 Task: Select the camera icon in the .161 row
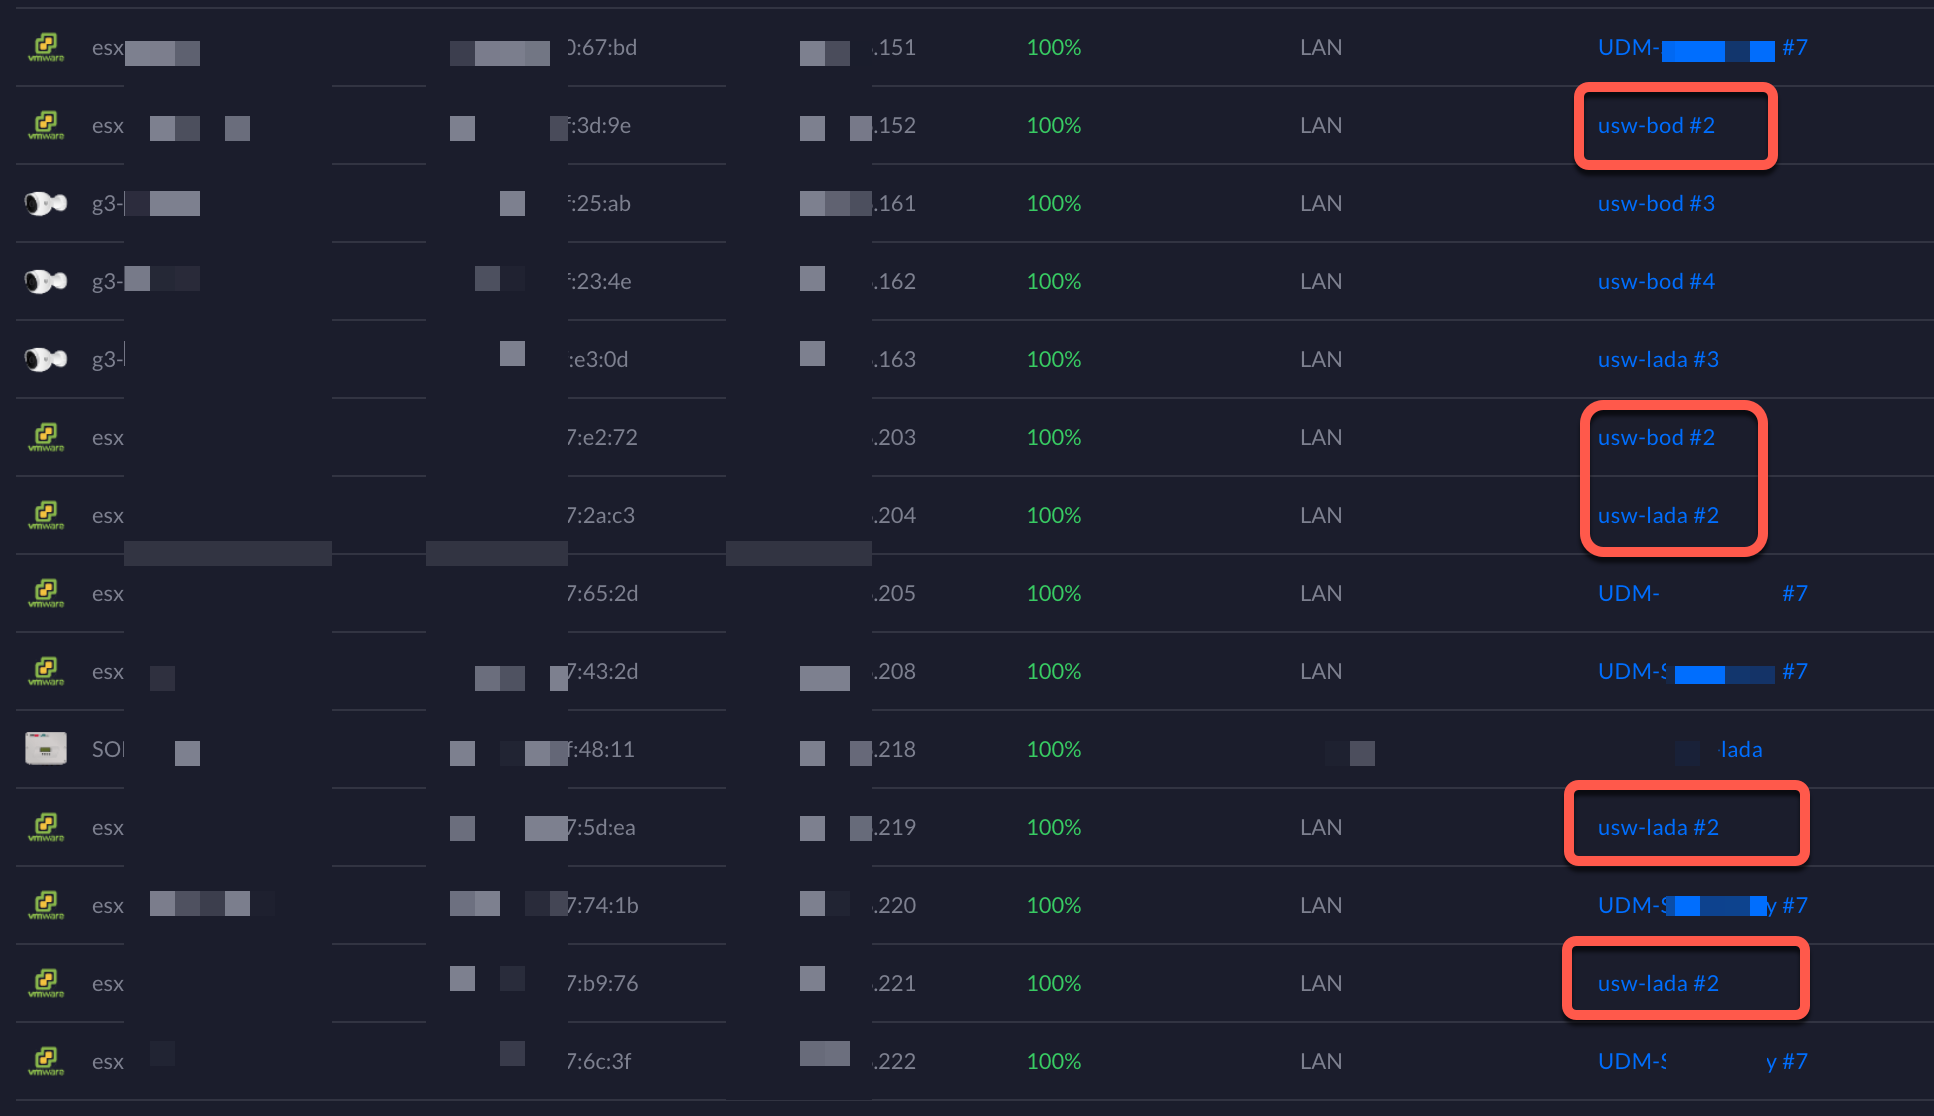[46, 203]
